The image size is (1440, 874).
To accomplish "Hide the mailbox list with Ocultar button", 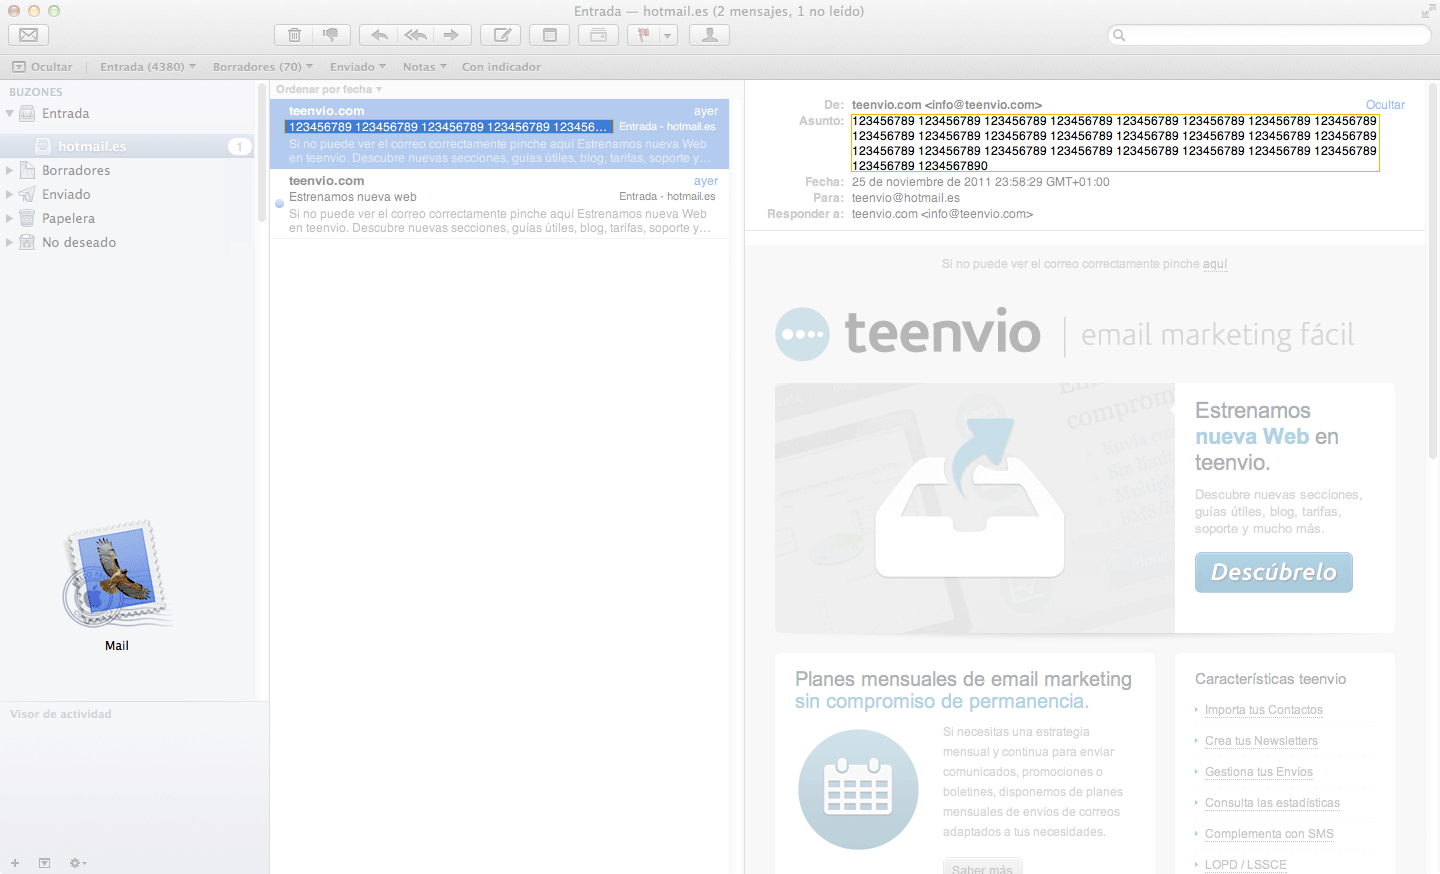I will click(x=42, y=67).
